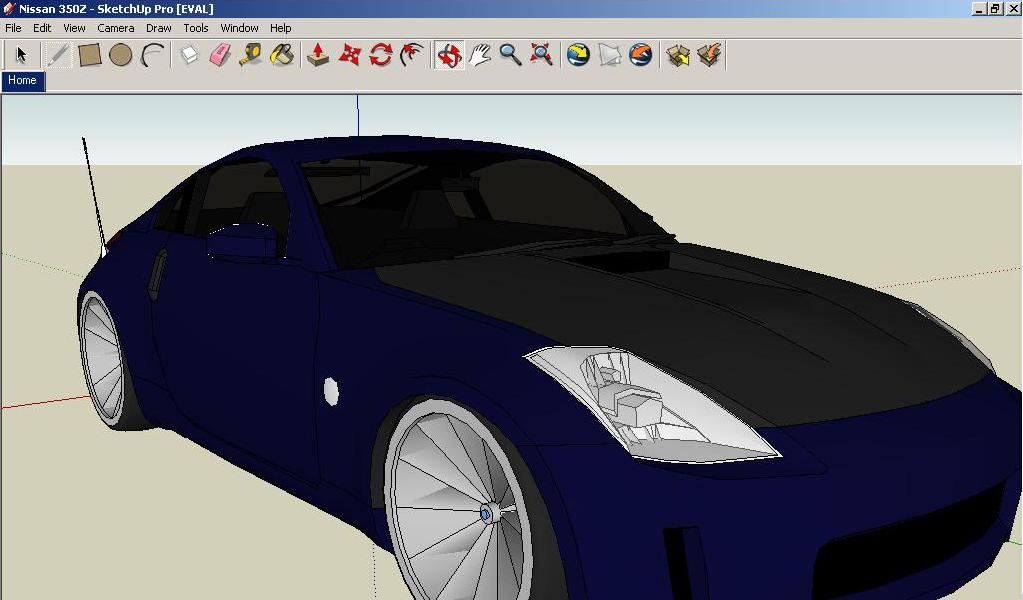The image size is (1023, 600).
Task: Minimize the SketchUp window
Action: 979,9
